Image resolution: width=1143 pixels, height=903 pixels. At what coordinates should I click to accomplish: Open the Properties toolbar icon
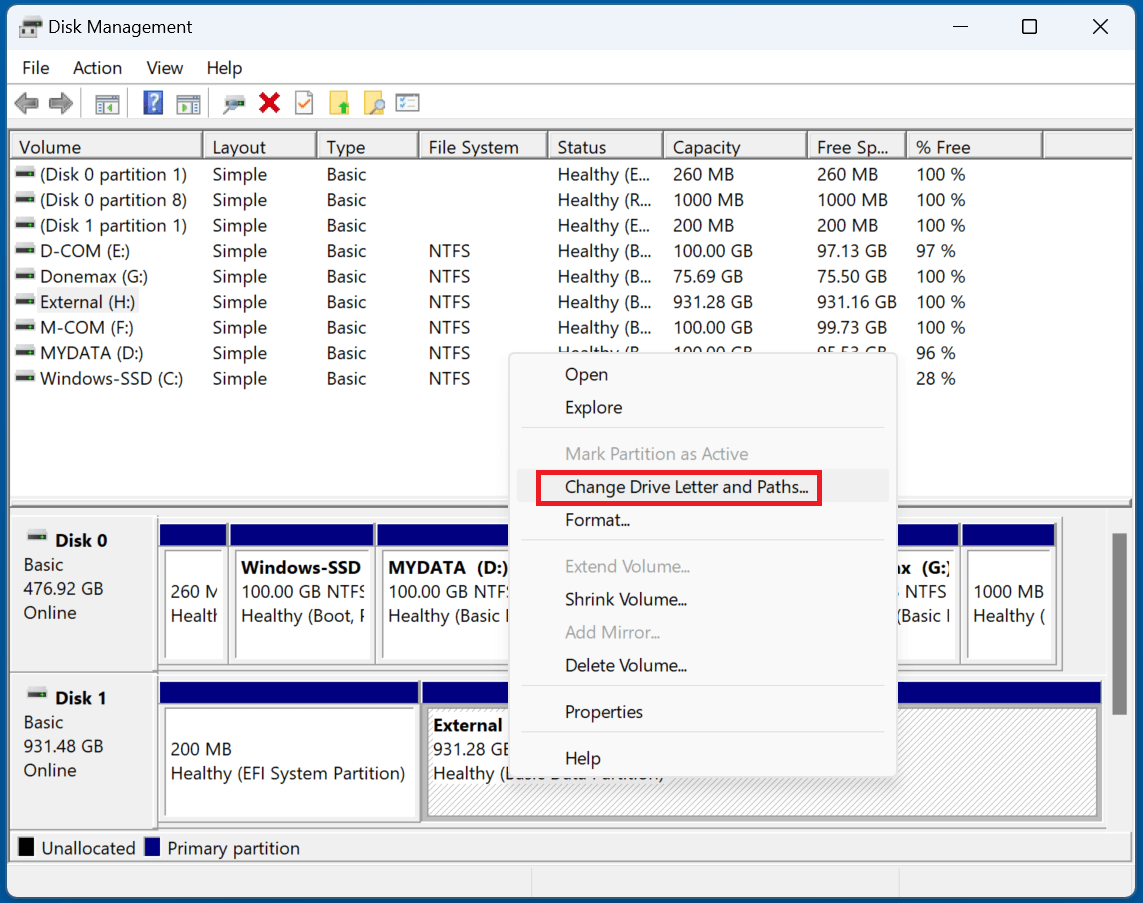point(407,102)
